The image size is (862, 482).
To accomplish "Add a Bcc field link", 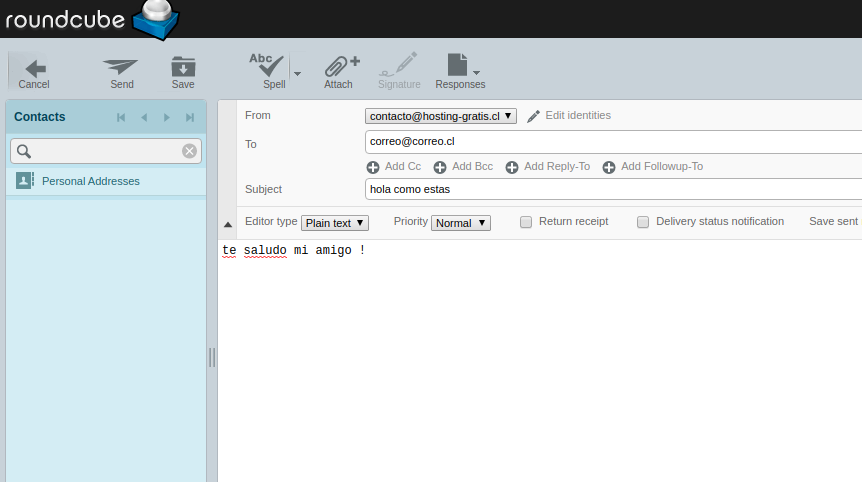I will [x=472, y=167].
